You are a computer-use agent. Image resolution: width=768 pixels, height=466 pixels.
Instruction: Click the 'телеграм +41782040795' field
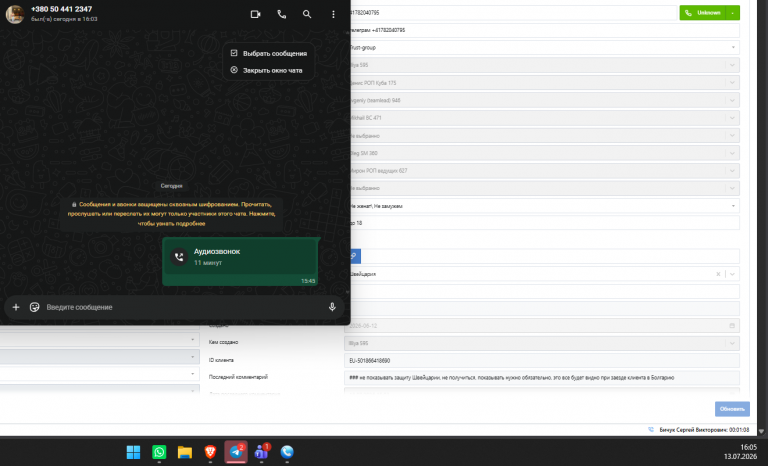click(543, 30)
